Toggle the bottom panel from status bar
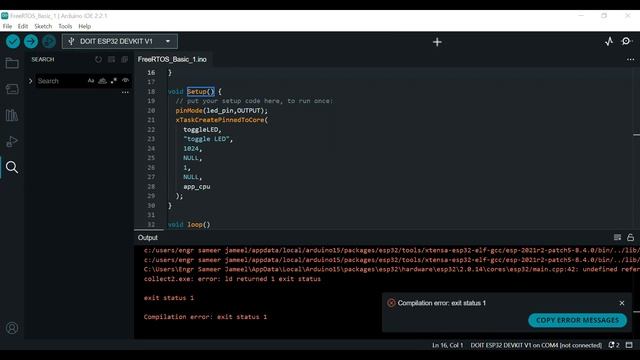 point(629,345)
